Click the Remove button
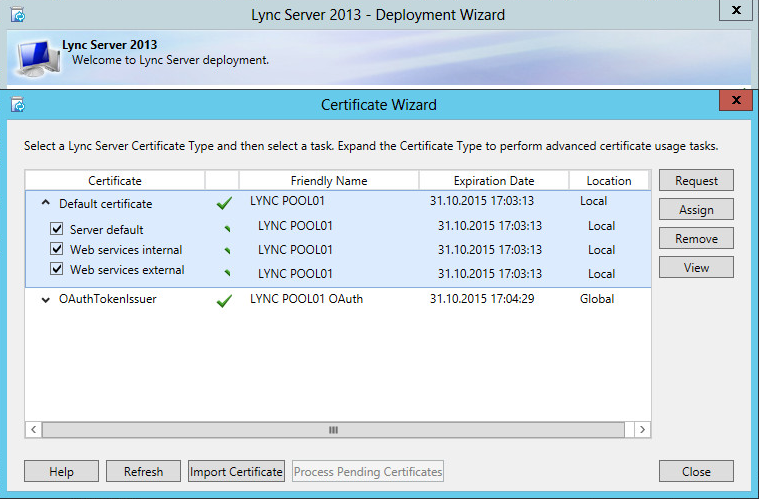The image size is (759, 499). point(696,238)
